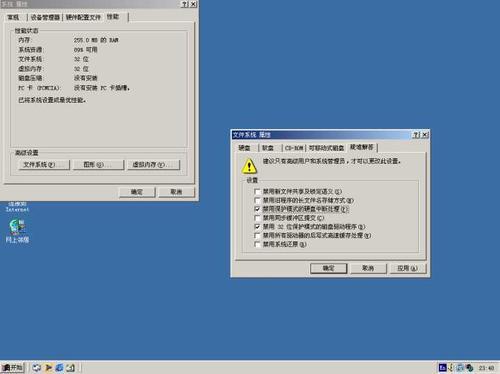The image size is (500, 374).
Task: Click the help question mark in 文件系统 dialog
Action: pos(416,135)
